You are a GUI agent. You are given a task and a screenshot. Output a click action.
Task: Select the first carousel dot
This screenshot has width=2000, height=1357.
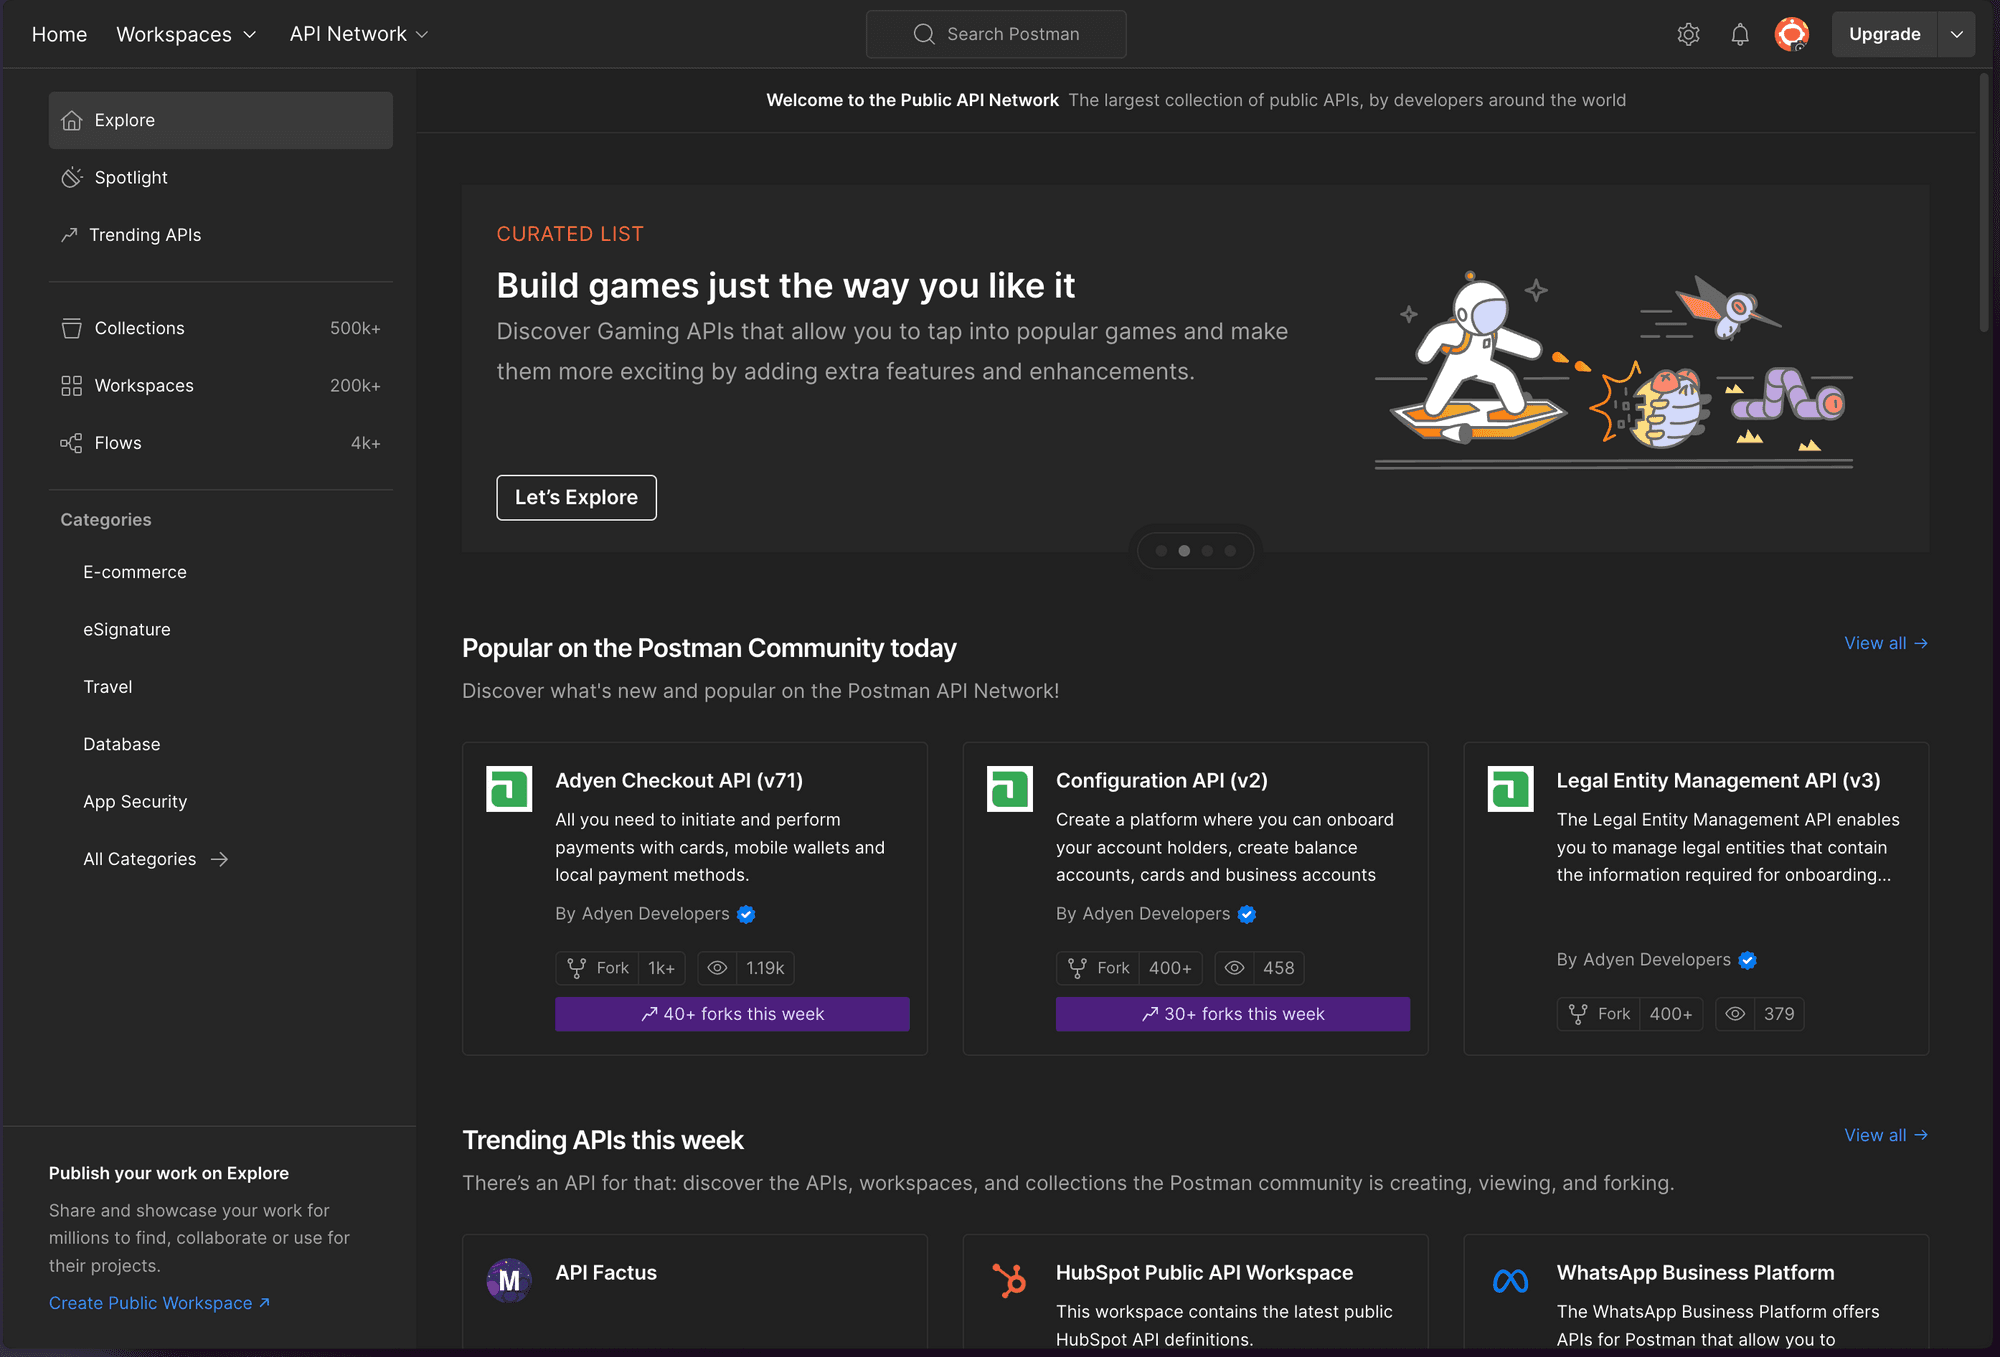[x=1161, y=551]
